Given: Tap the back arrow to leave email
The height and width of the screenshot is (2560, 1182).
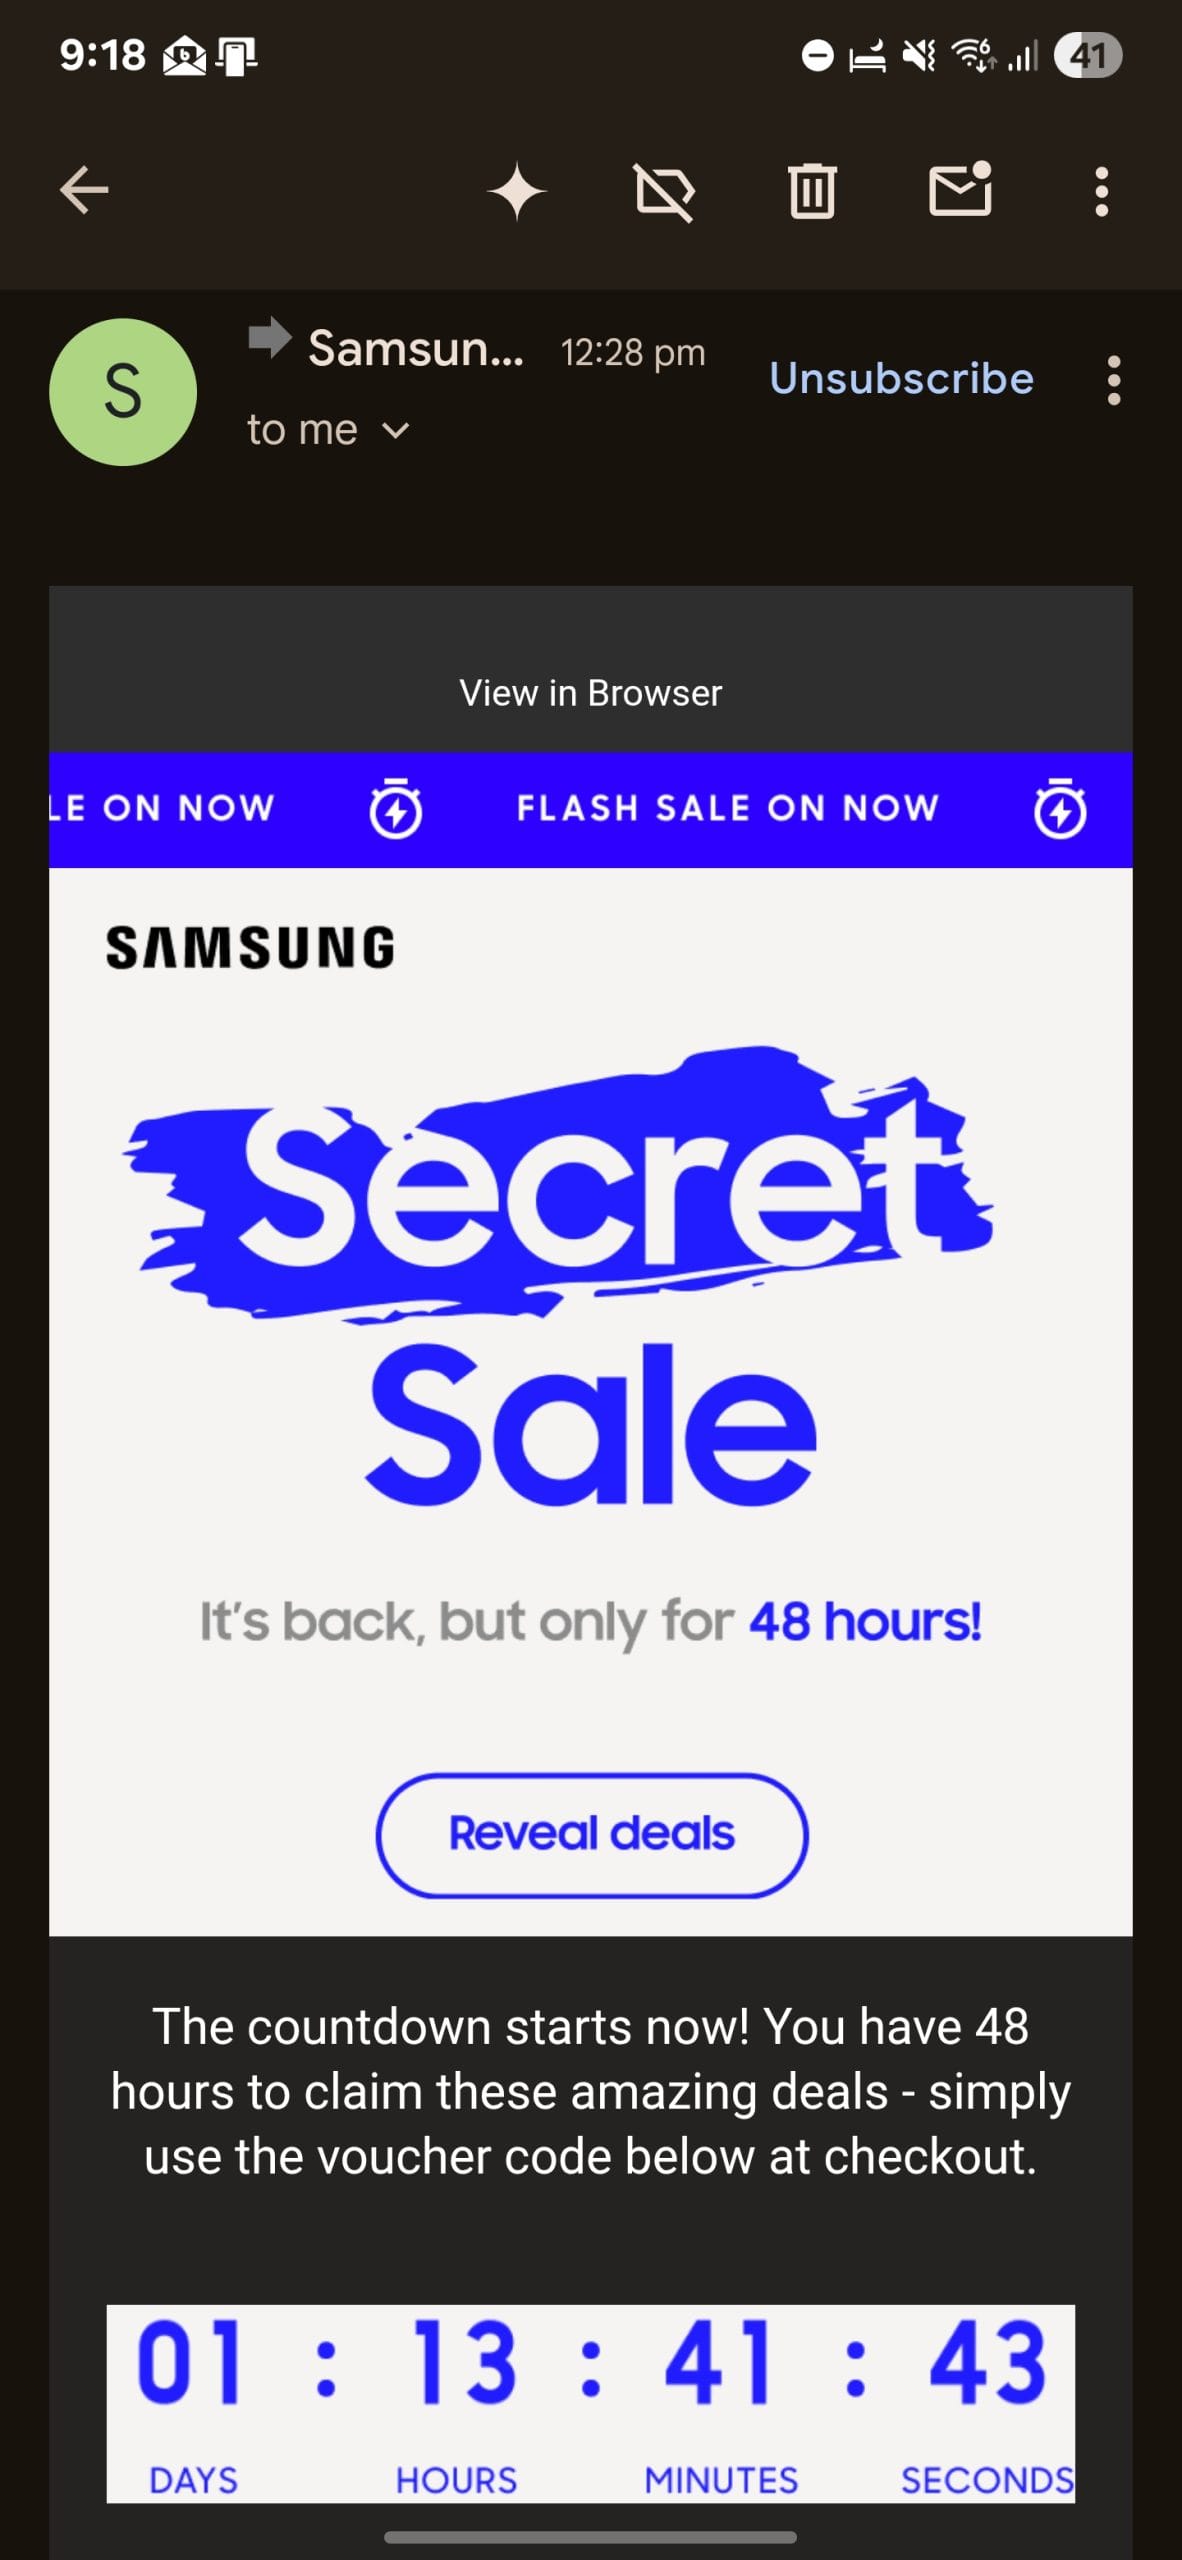Looking at the screenshot, I should coord(84,190).
